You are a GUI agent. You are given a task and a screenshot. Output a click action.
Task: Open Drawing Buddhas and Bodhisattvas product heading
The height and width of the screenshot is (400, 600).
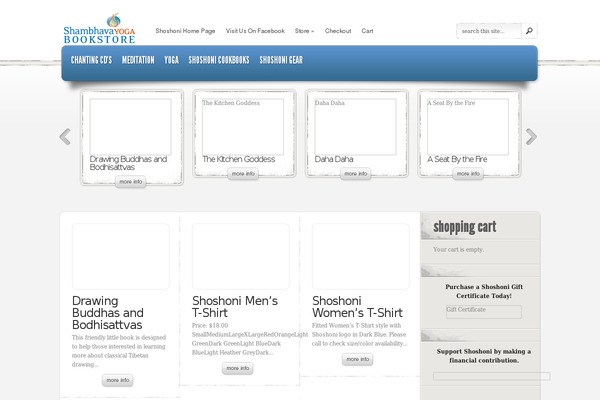pos(108,313)
